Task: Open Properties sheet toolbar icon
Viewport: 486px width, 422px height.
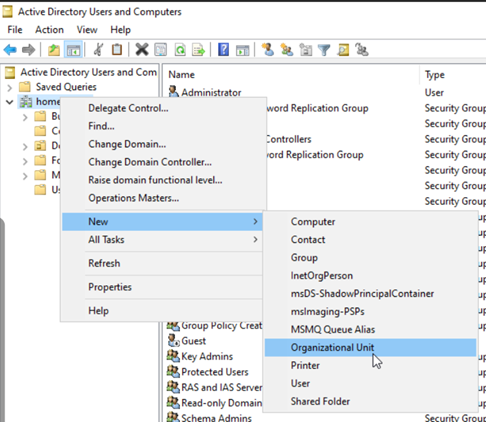Action: pos(161,50)
